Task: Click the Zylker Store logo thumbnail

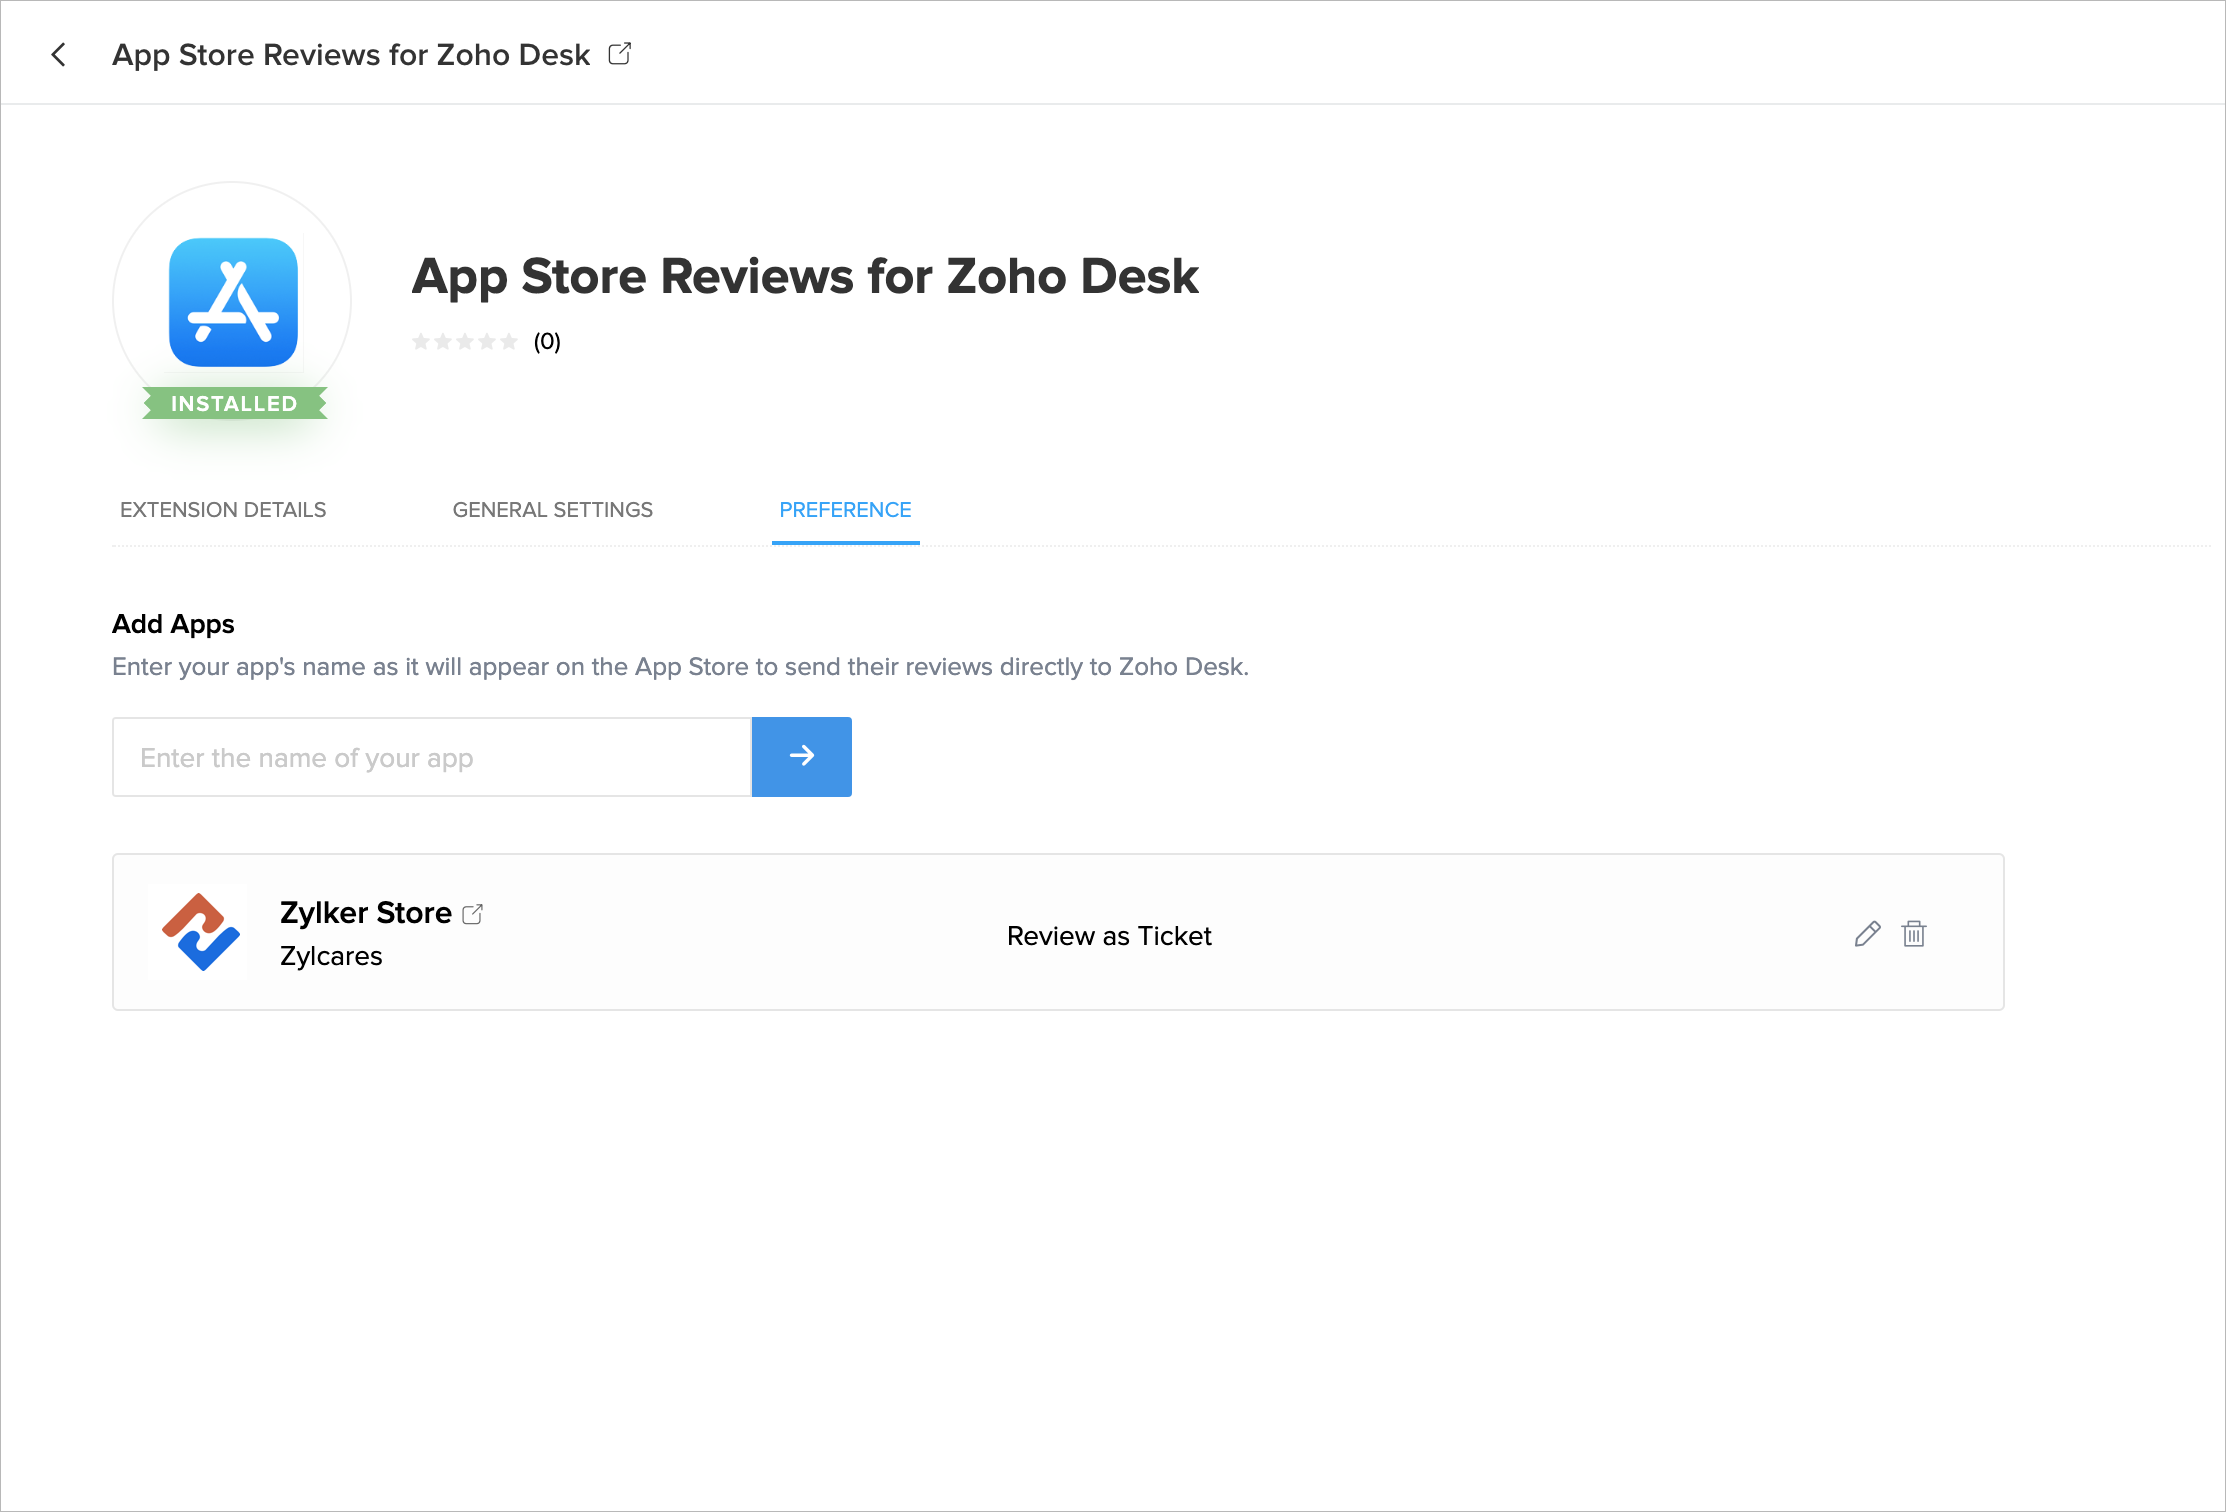Action: (200, 932)
